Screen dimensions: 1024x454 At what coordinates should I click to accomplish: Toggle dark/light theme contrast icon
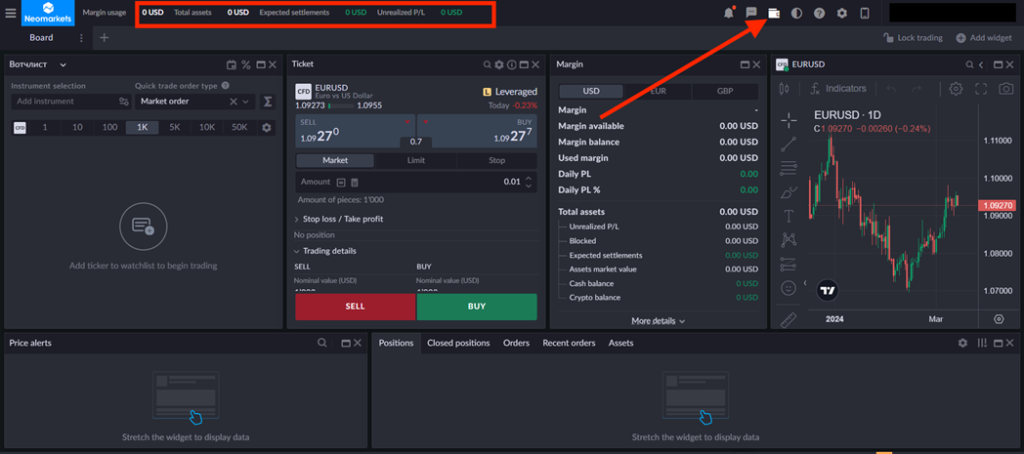(797, 13)
